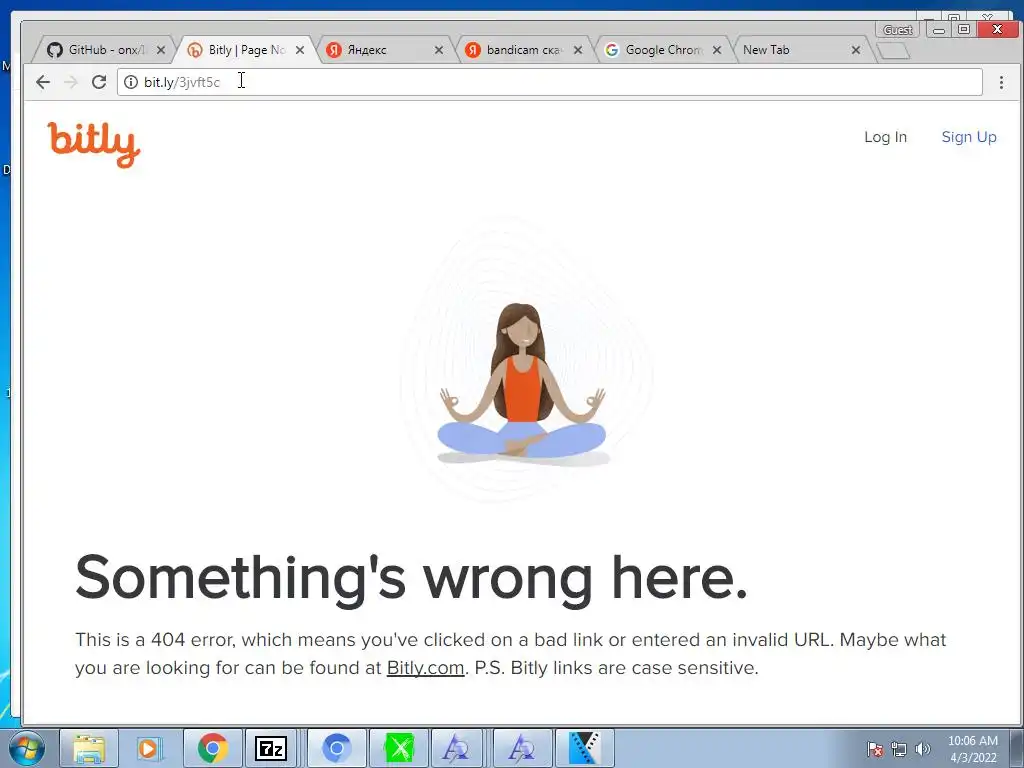Click the network tray icon
This screenshot has width=1024, height=768.
coord(899,749)
